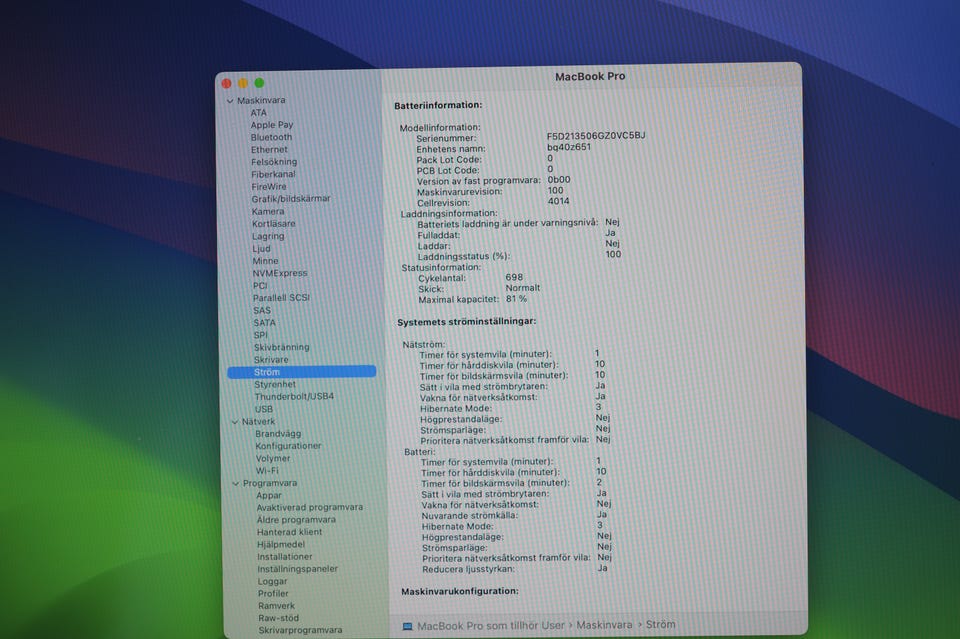Select NVMExpress entry

(280, 273)
